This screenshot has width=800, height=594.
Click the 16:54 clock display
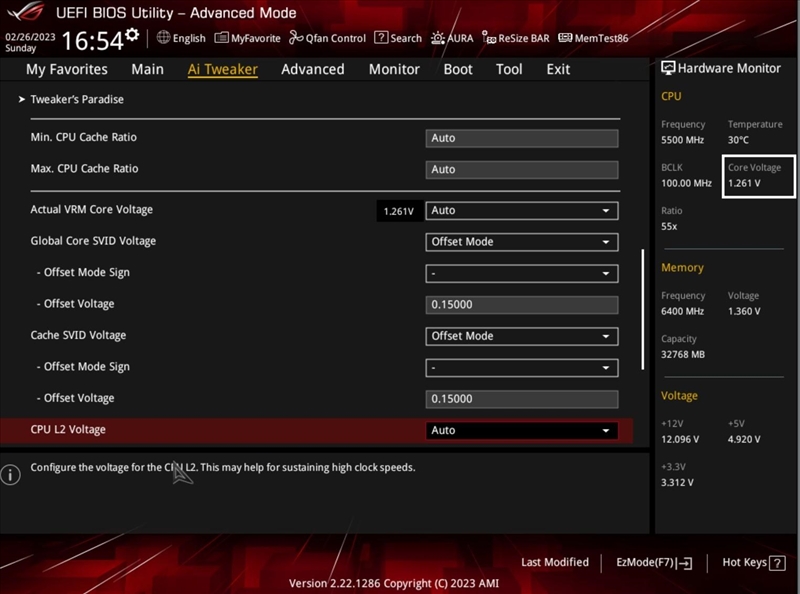[x=92, y=41]
